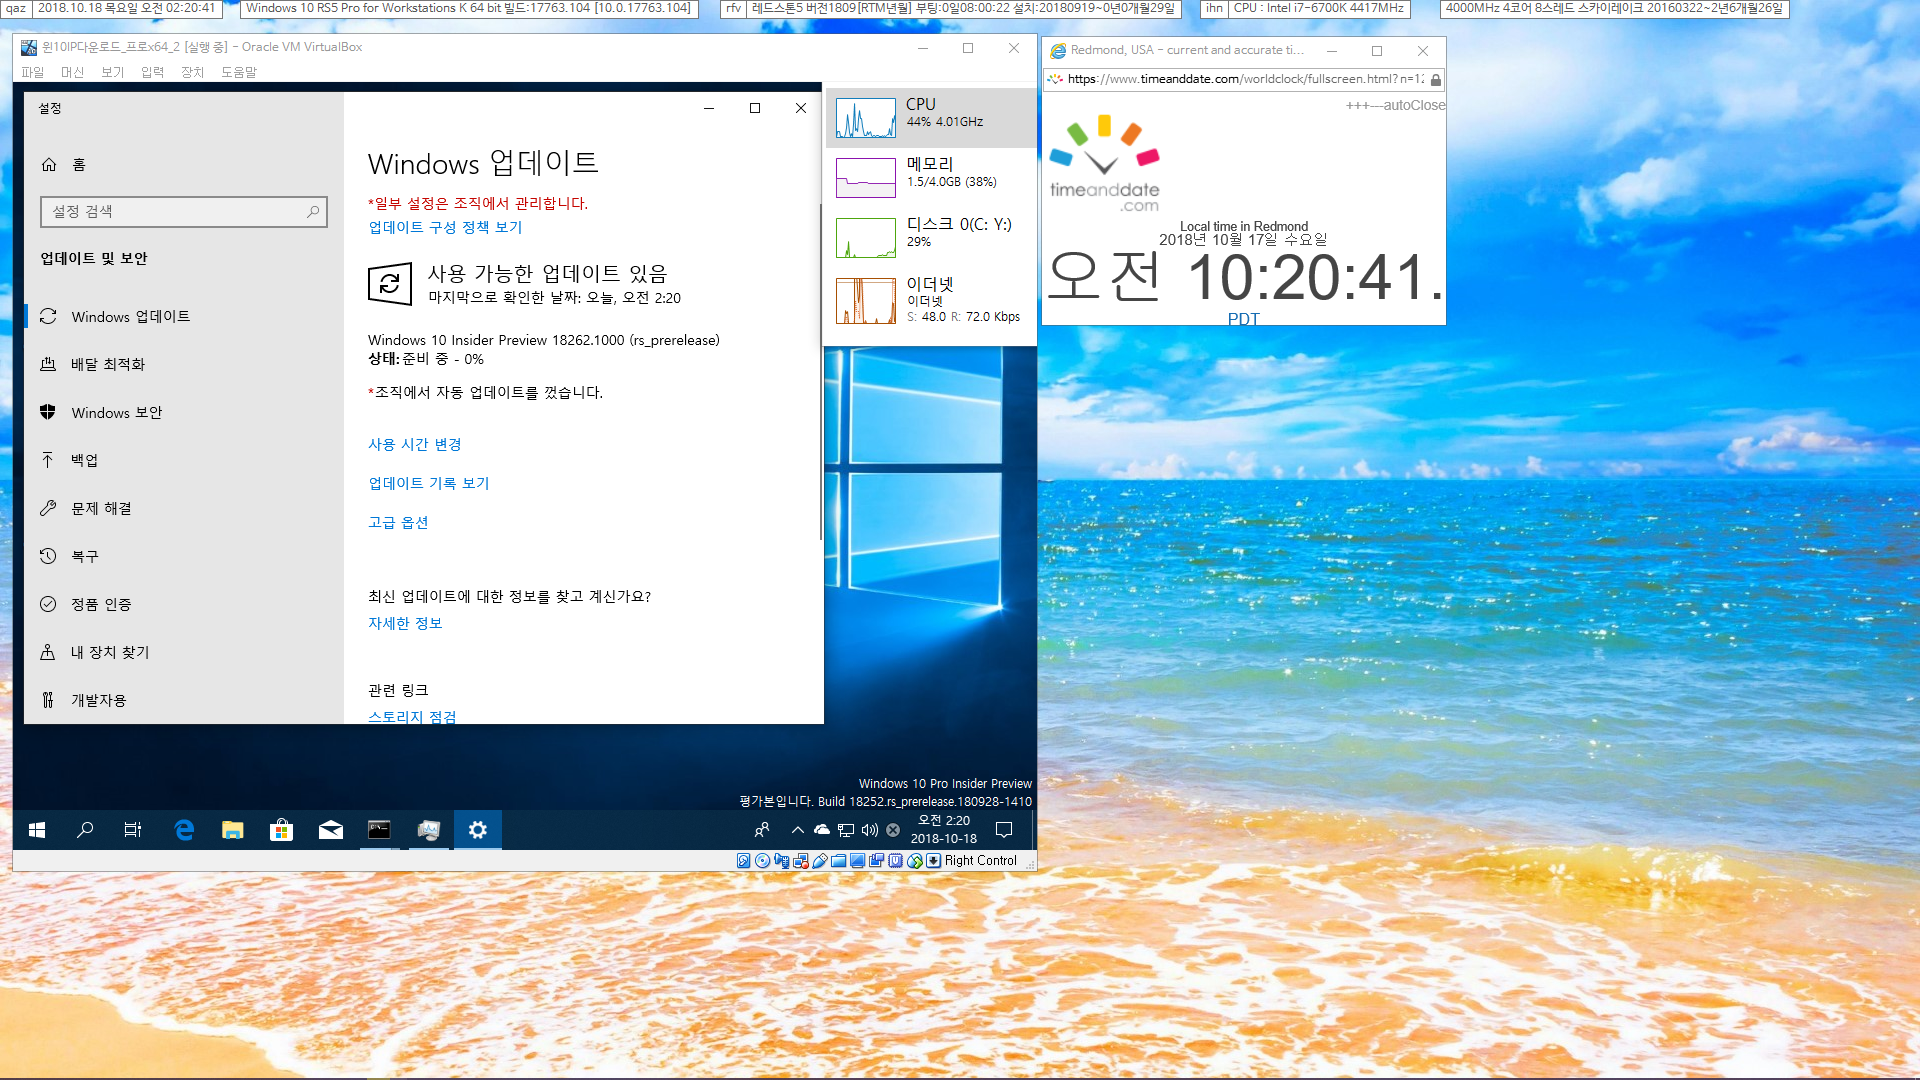Open the guest taskbar clock 오전 2:20
The image size is (1920, 1080).
(x=944, y=830)
